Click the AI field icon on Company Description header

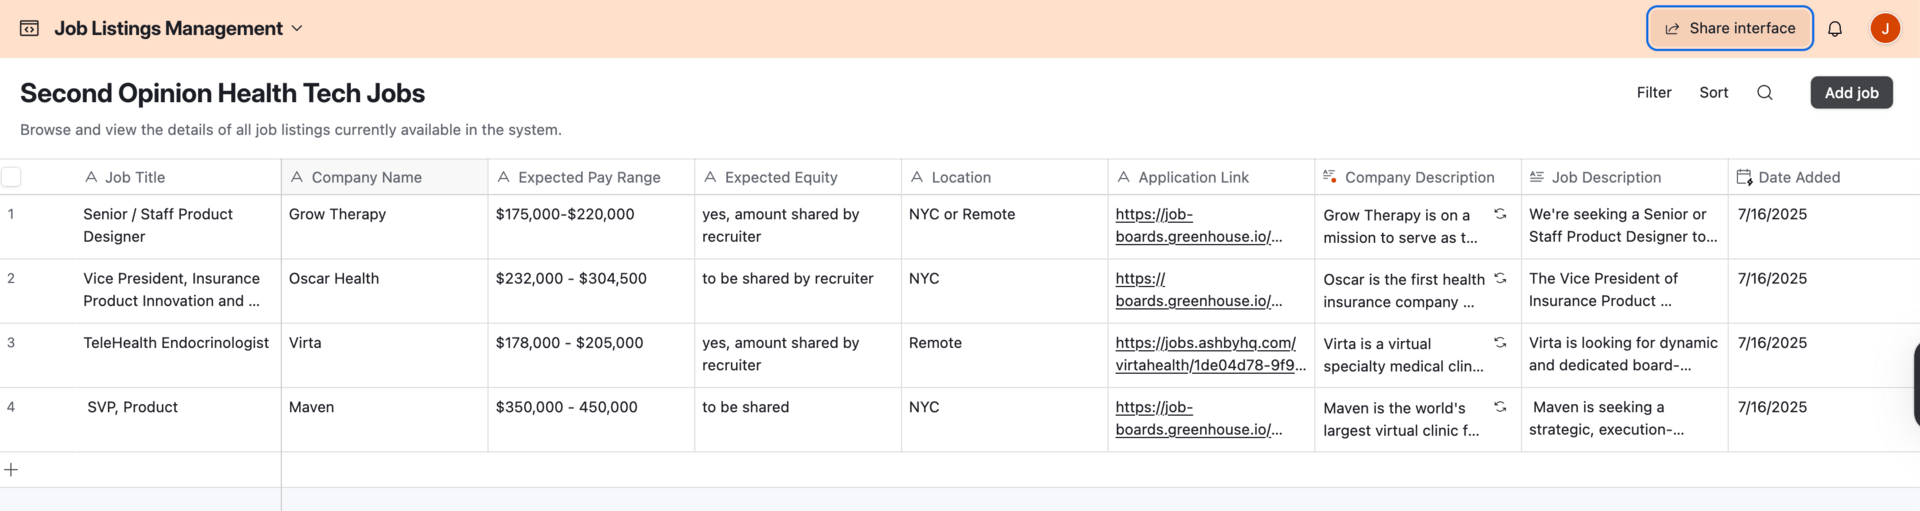[x=1330, y=176]
